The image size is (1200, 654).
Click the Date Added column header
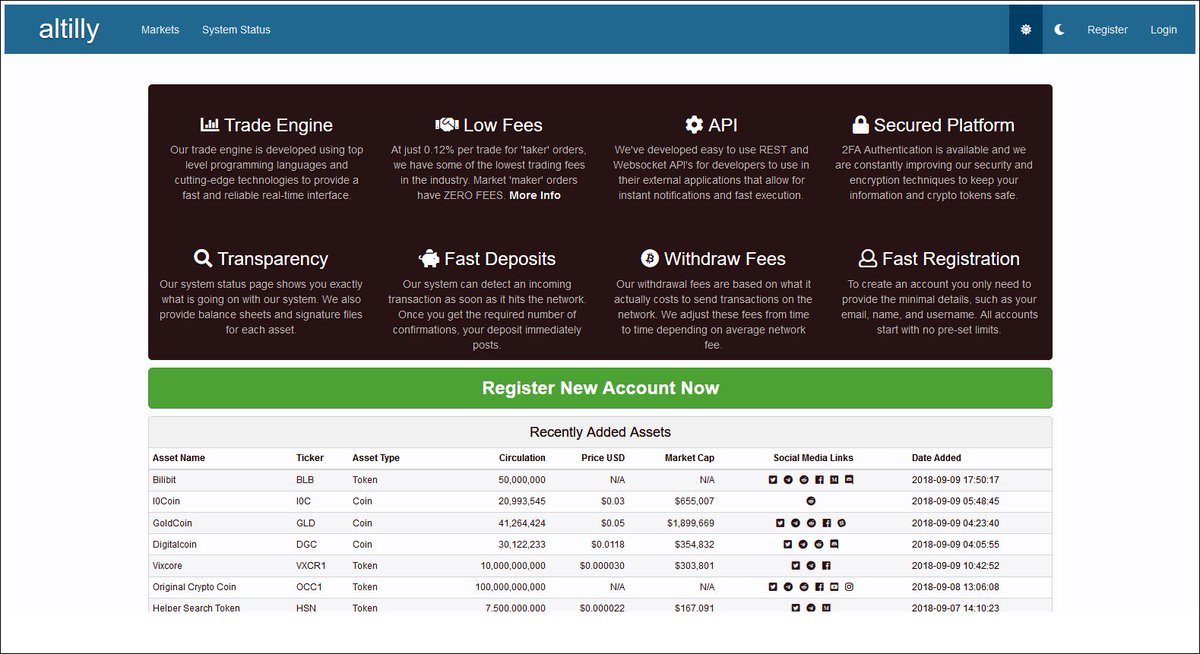pyautogui.click(x=936, y=458)
